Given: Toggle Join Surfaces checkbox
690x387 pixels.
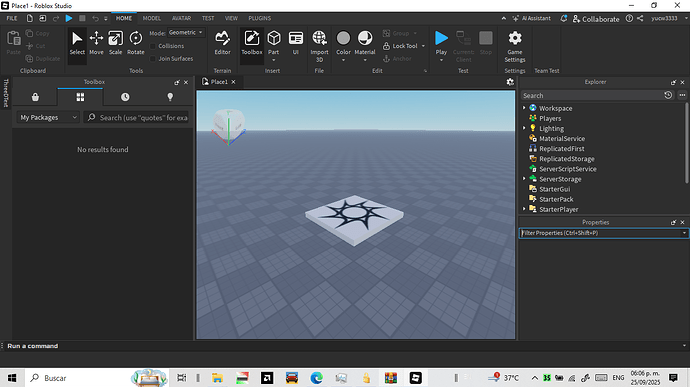Looking at the screenshot, I should [x=153, y=59].
